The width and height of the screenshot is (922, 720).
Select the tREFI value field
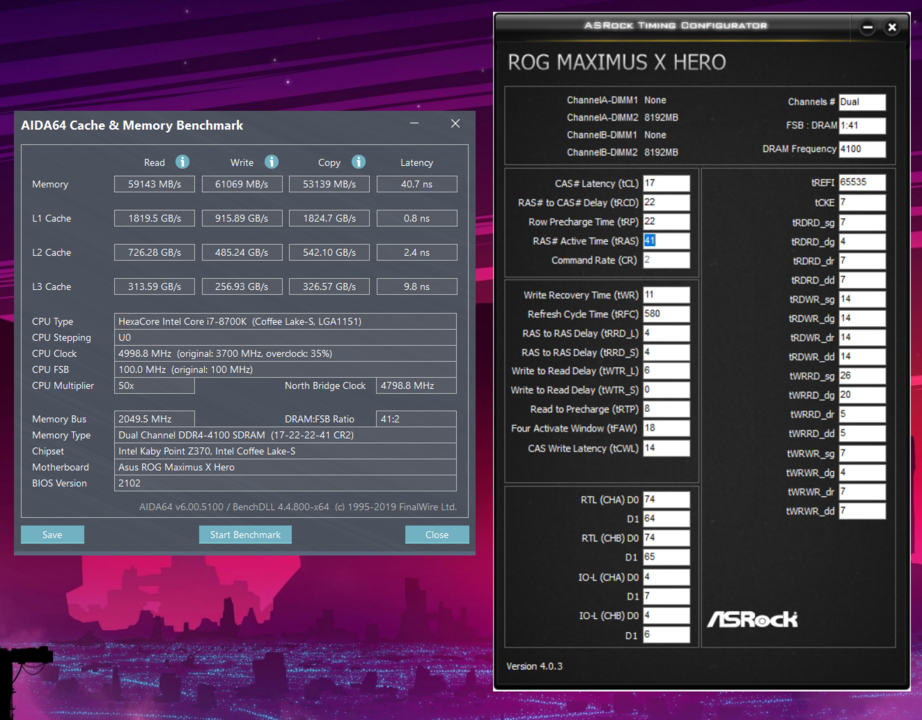[862, 182]
